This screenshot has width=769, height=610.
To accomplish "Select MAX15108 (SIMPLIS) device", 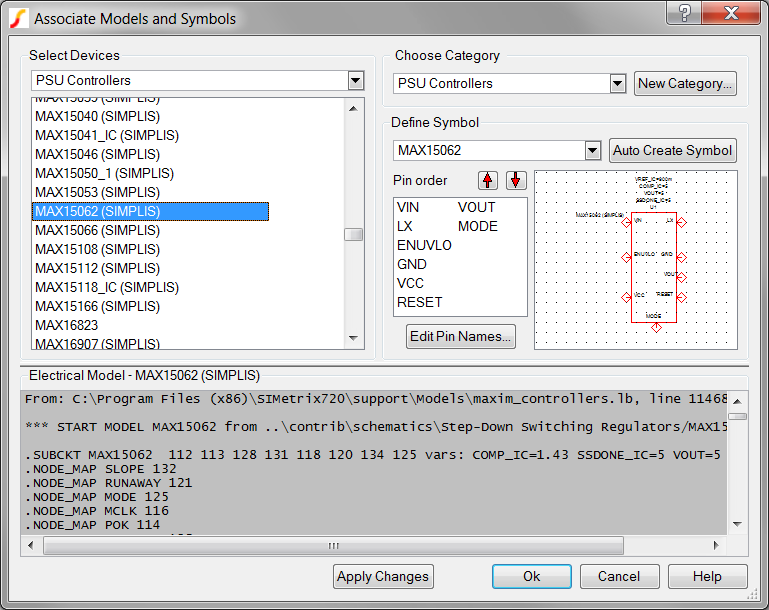I will [98, 249].
